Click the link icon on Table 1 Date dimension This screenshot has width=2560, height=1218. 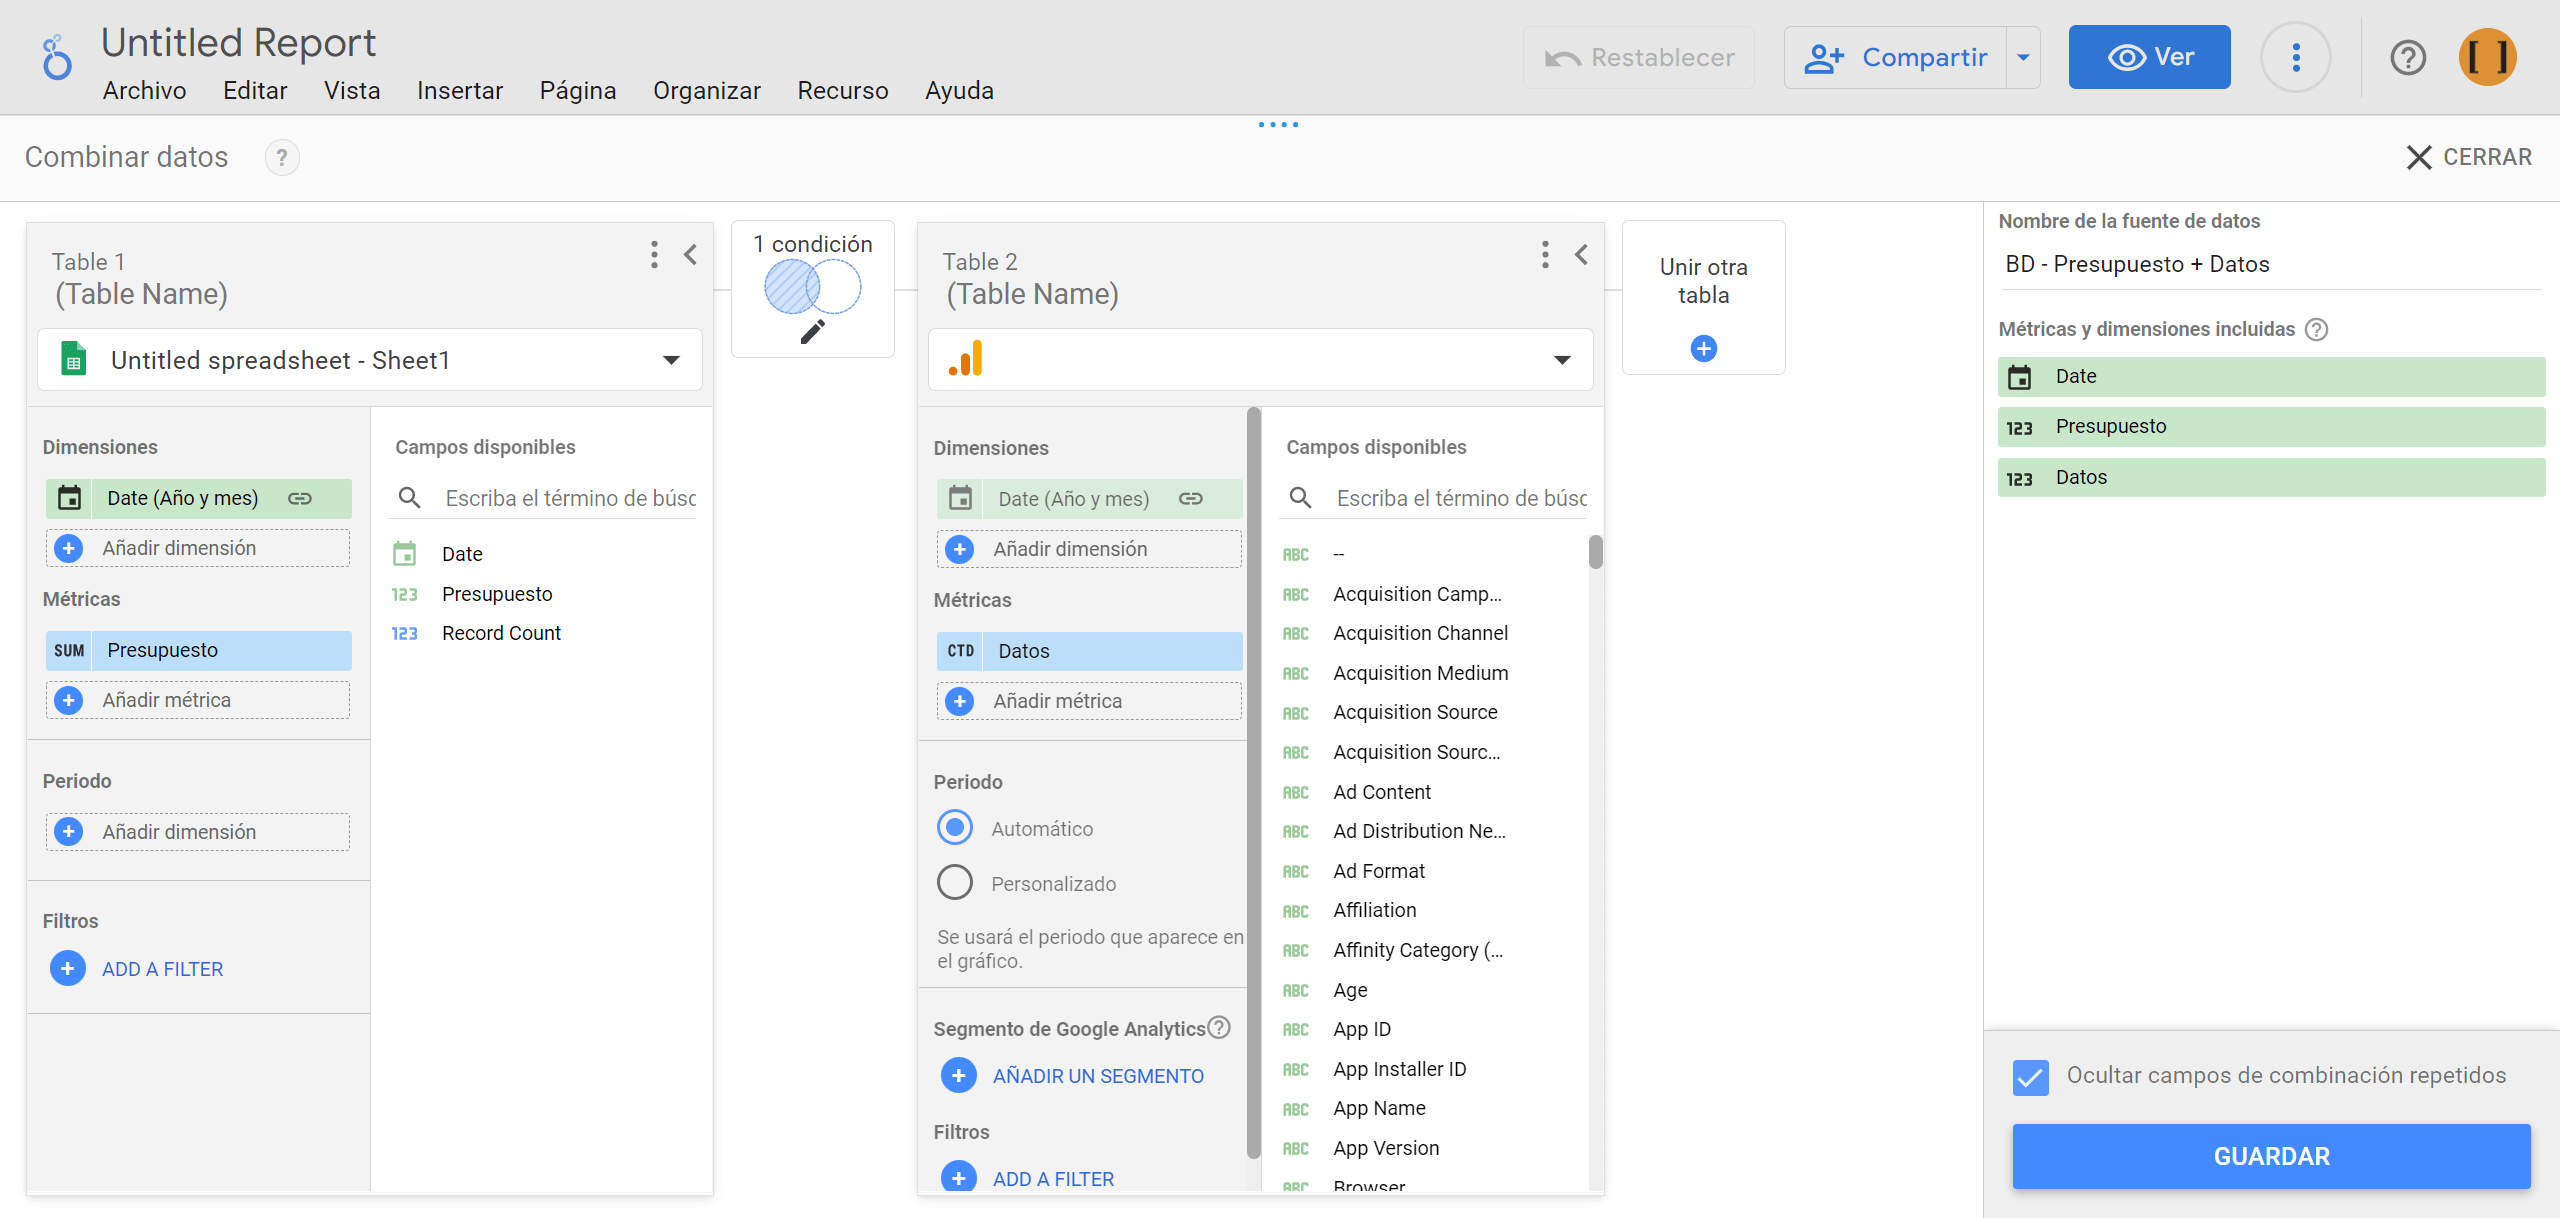point(300,498)
